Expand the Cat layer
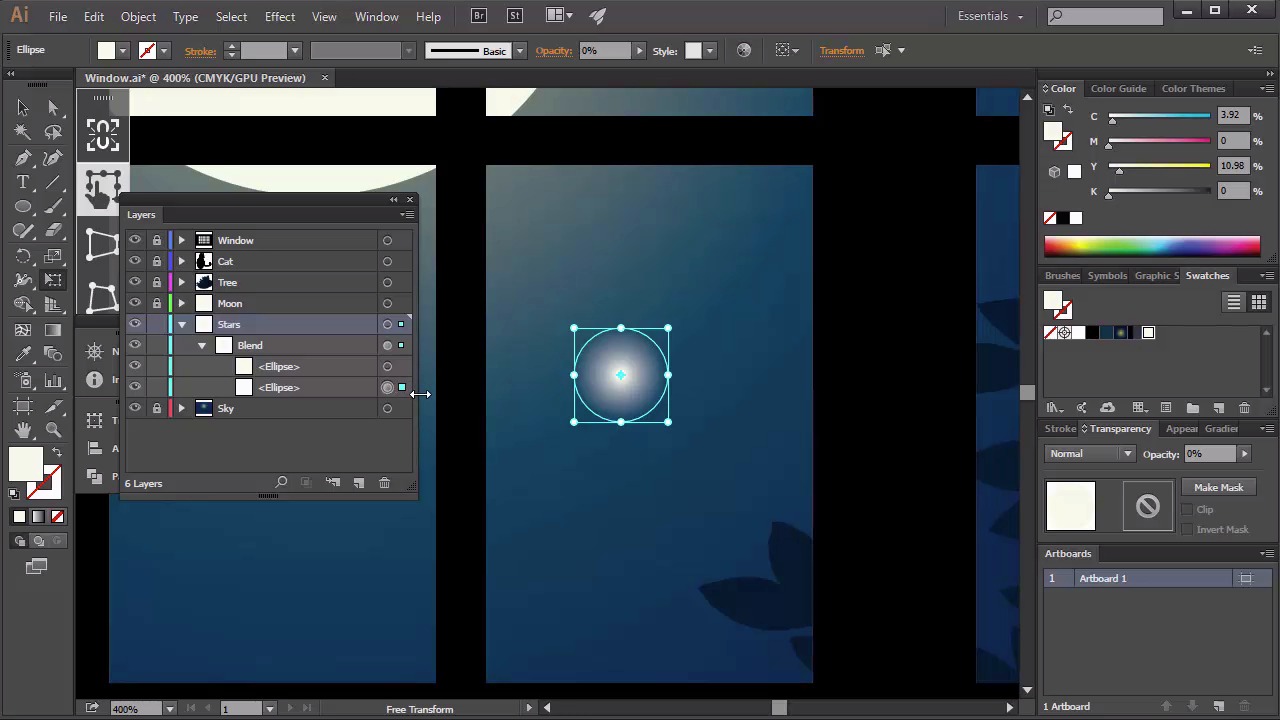The image size is (1280, 720). tap(181, 261)
